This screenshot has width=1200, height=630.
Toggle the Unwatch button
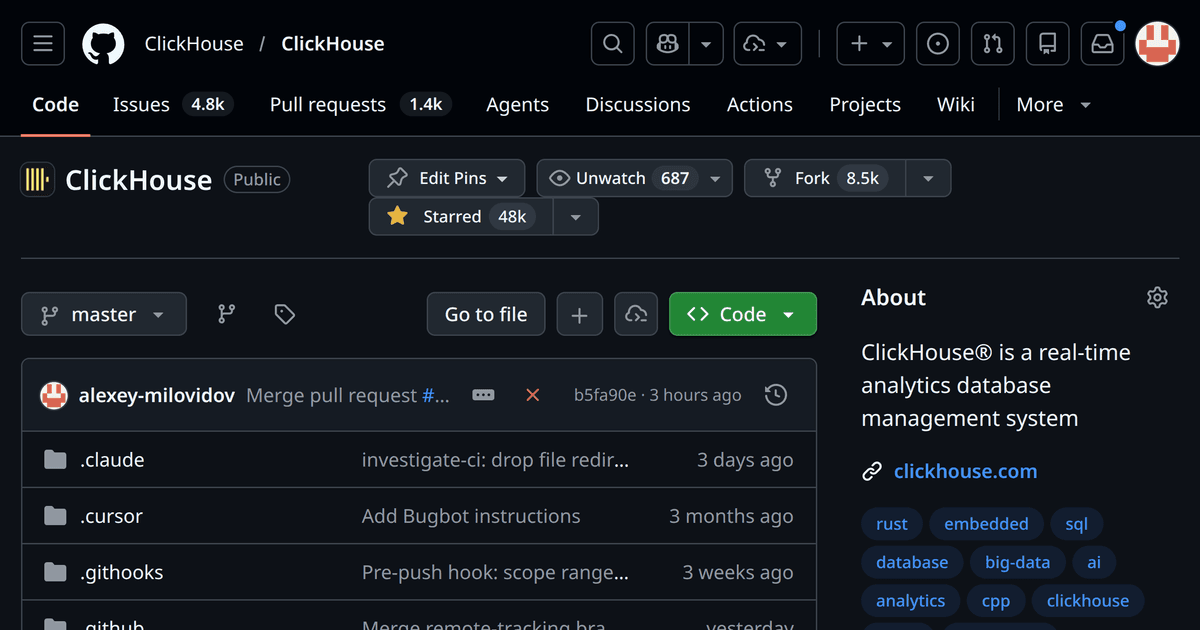click(x=618, y=178)
